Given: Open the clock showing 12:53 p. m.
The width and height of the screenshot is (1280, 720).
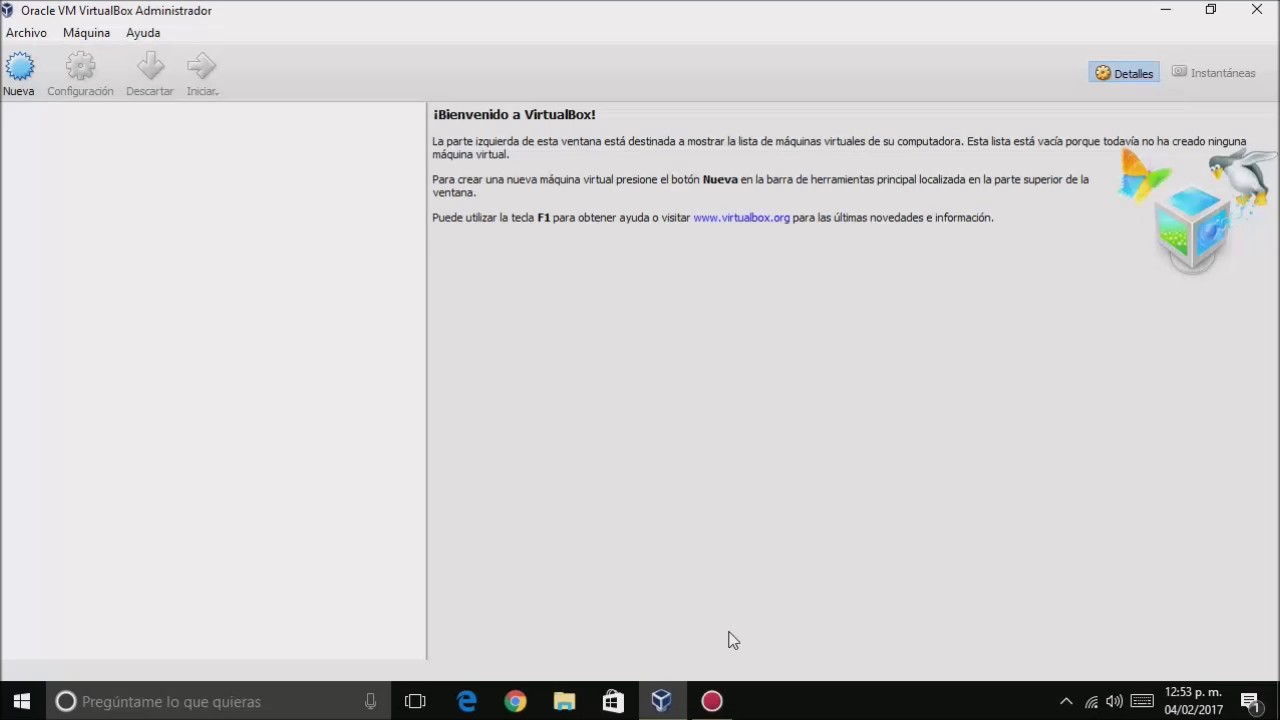Looking at the screenshot, I should click(x=1193, y=701).
